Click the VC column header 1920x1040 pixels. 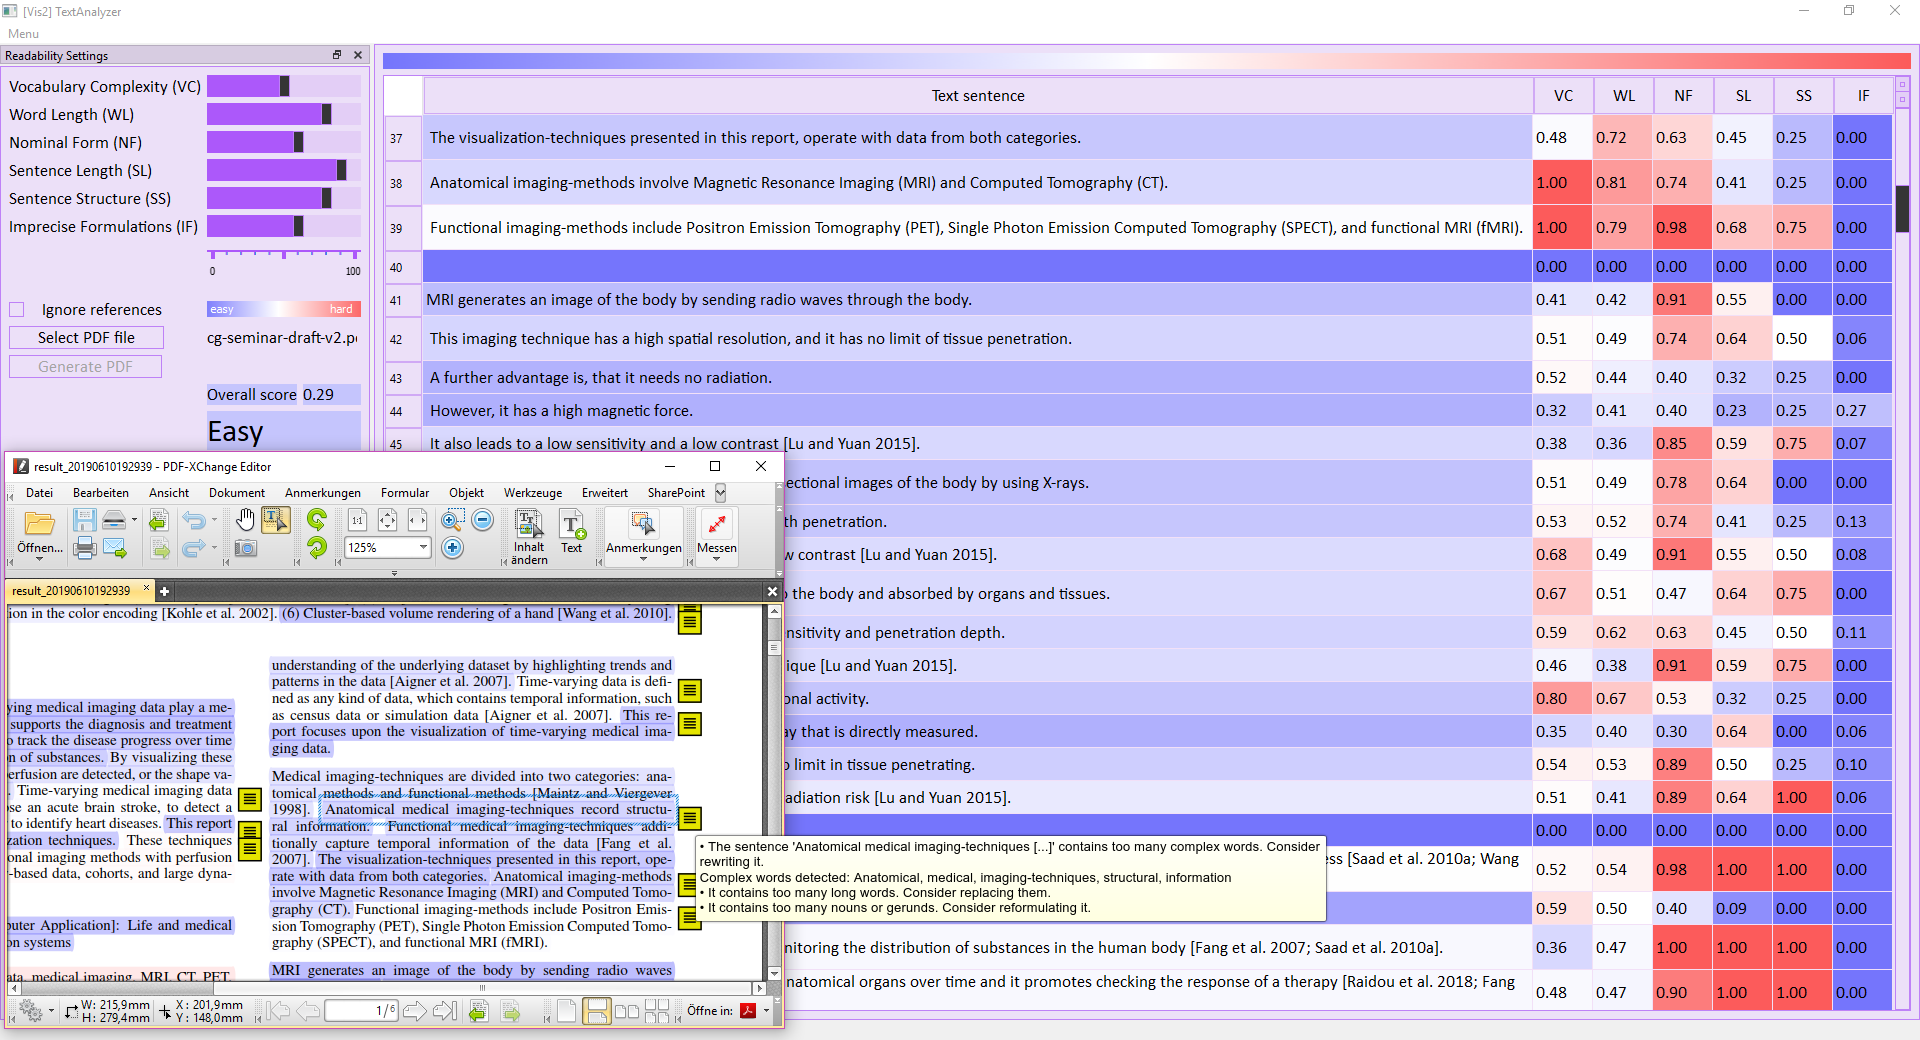[1563, 96]
